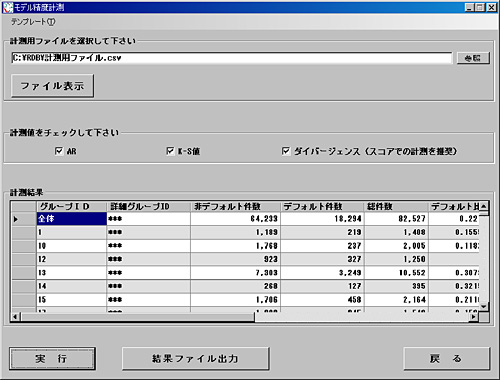Click the horizontal scrollbar thumb of results table
The width and height of the screenshot is (500, 380).
tap(137, 317)
